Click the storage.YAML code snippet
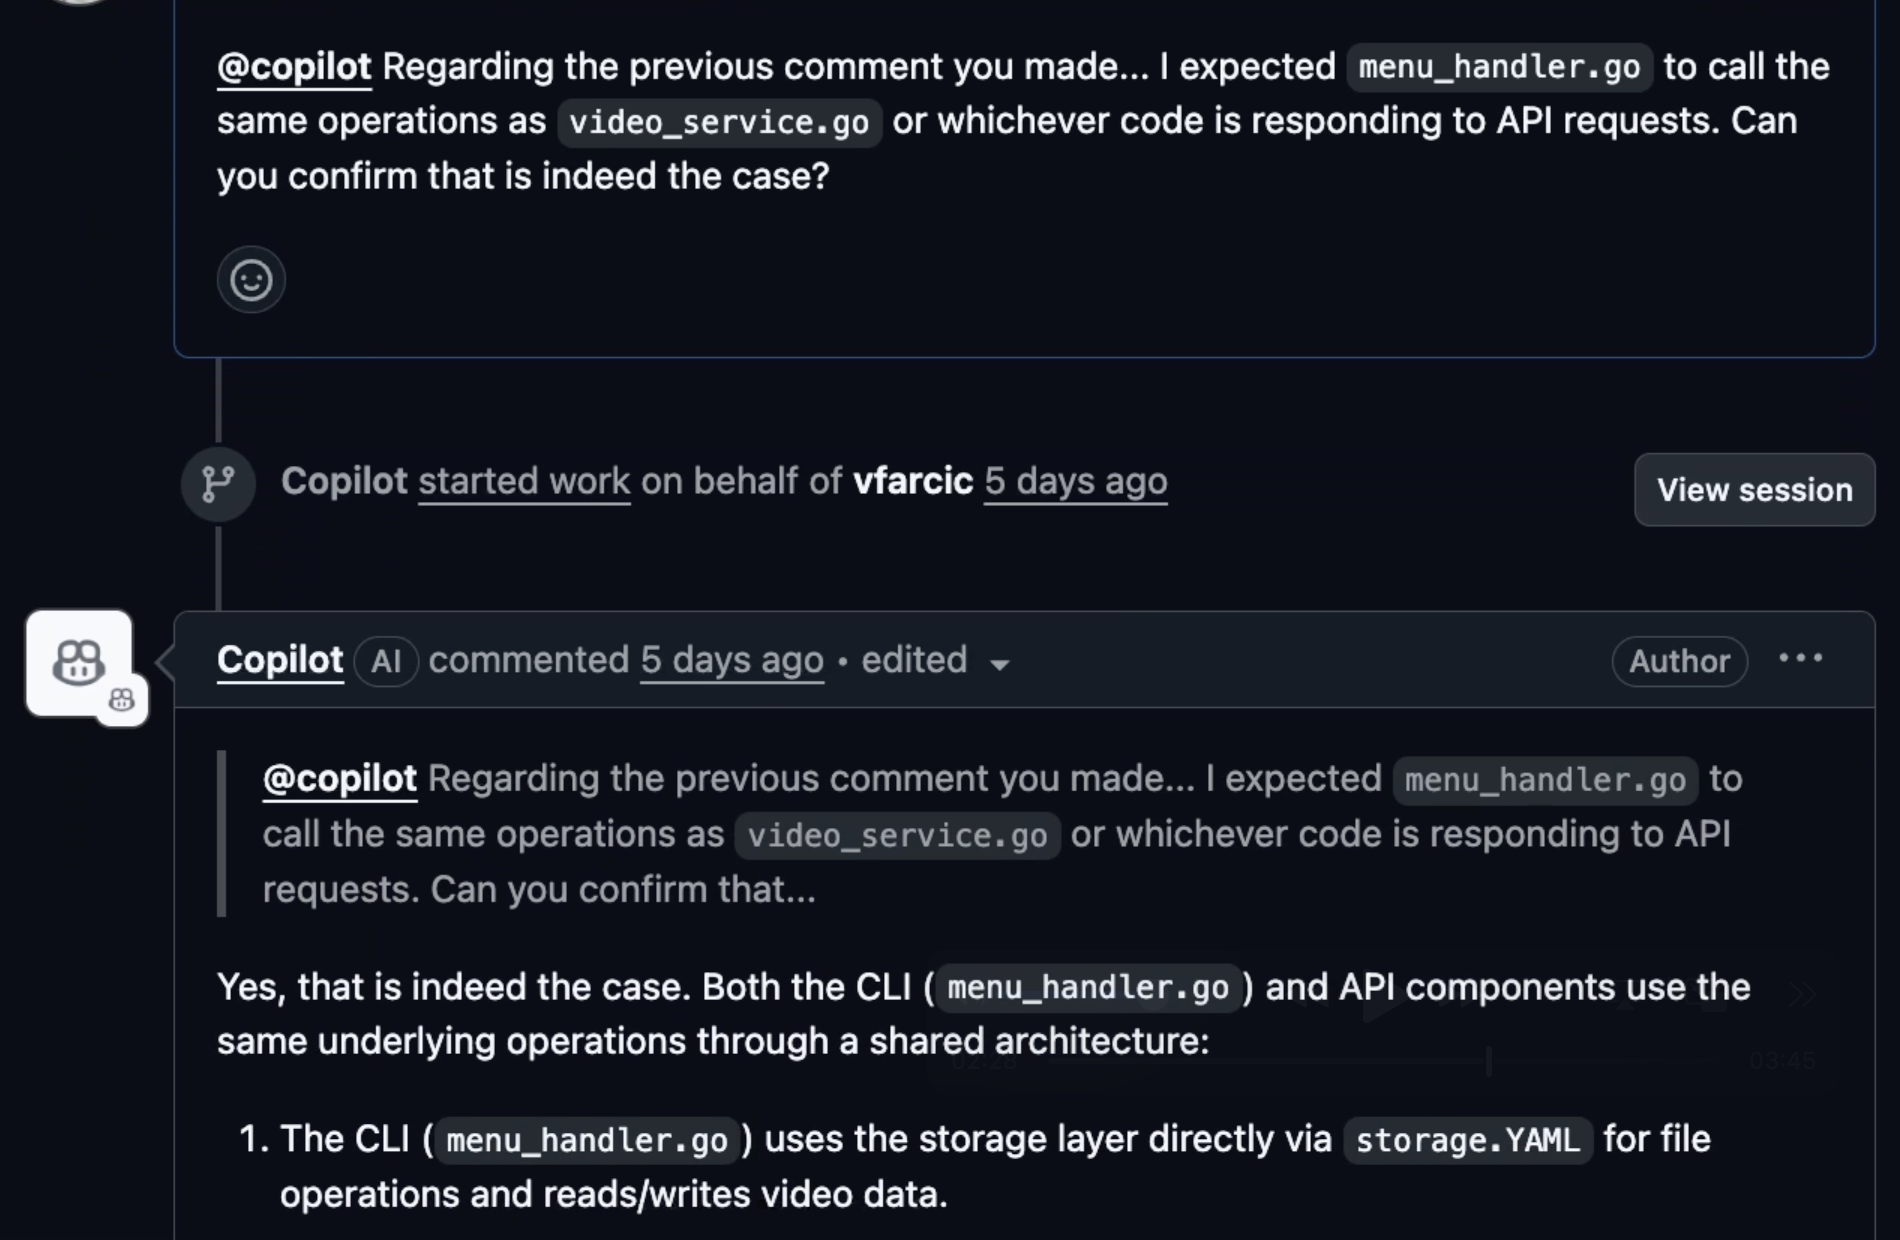The height and width of the screenshot is (1240, 1900). click(1467, 1140)
